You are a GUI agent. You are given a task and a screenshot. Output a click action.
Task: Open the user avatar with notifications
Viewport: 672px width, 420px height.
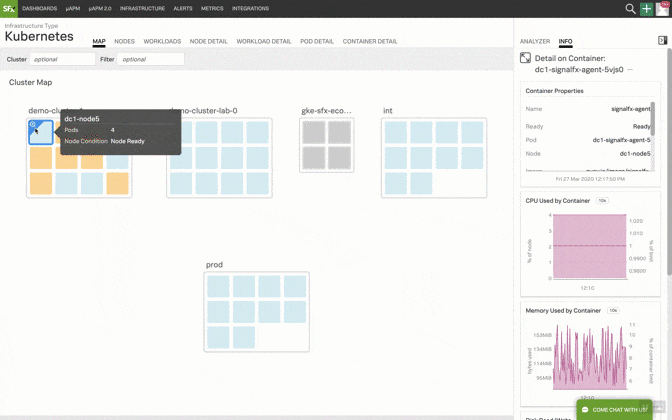(662, 9)
